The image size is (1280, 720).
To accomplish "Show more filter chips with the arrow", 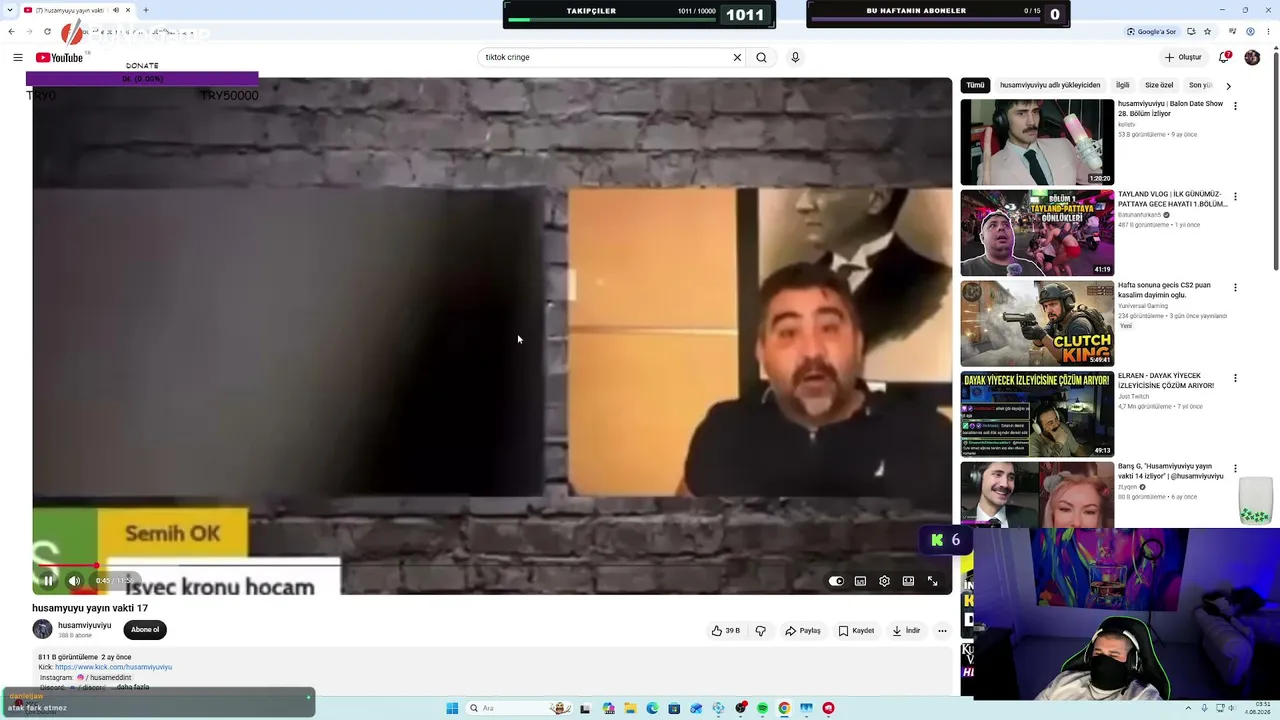I will (x=1228, y=86).
